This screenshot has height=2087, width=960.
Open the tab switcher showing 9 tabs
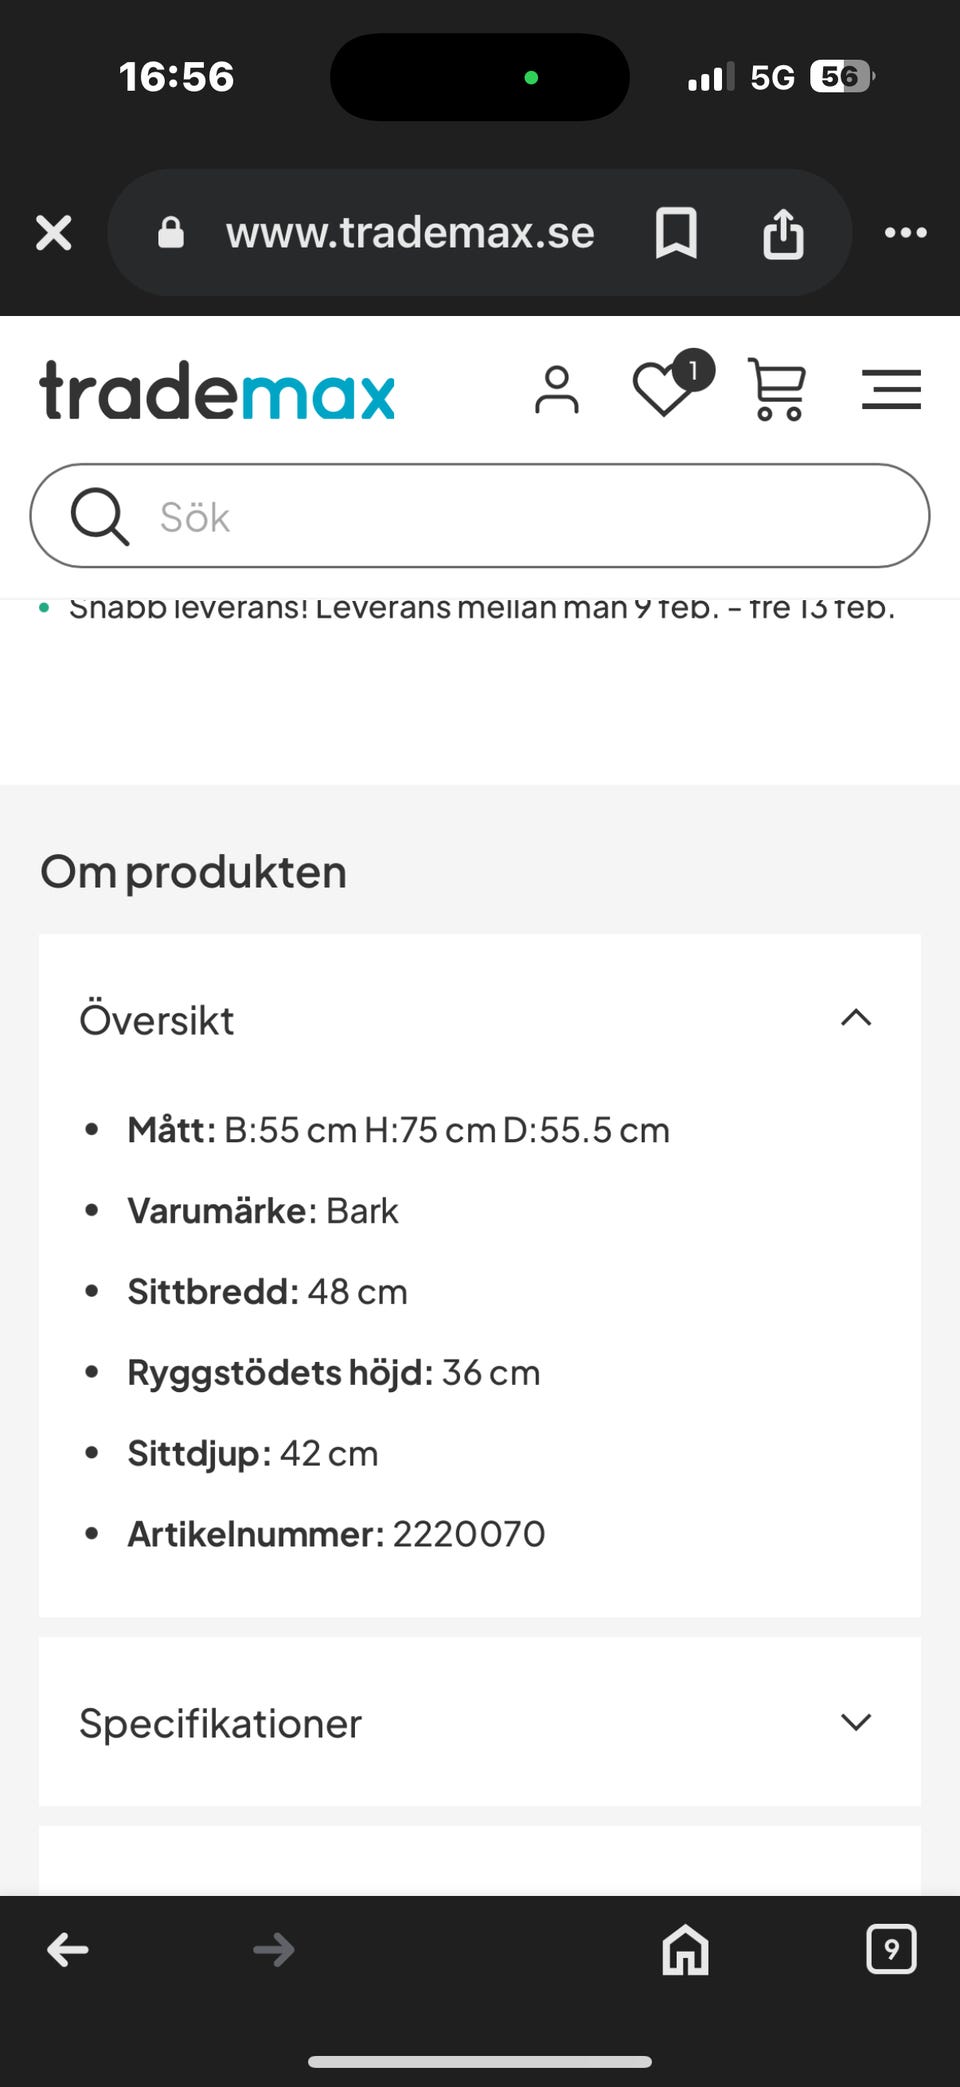pyautogui.click(x=891, y=1949)
